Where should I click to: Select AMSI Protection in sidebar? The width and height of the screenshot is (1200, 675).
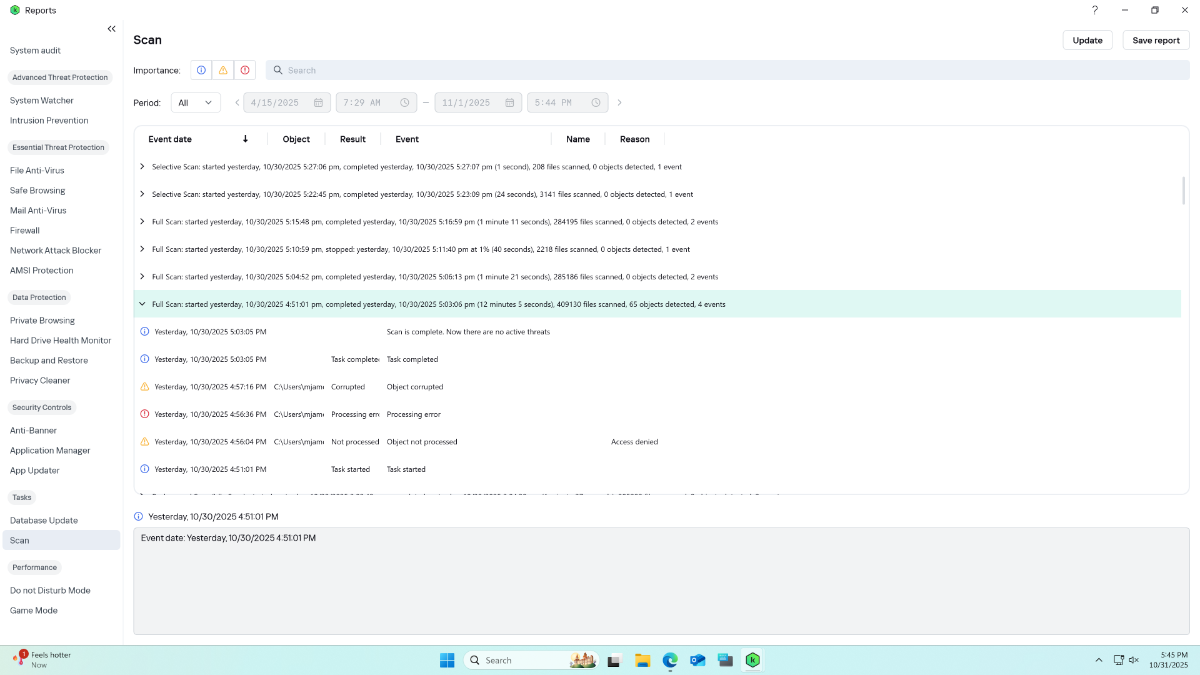[41, 270]
